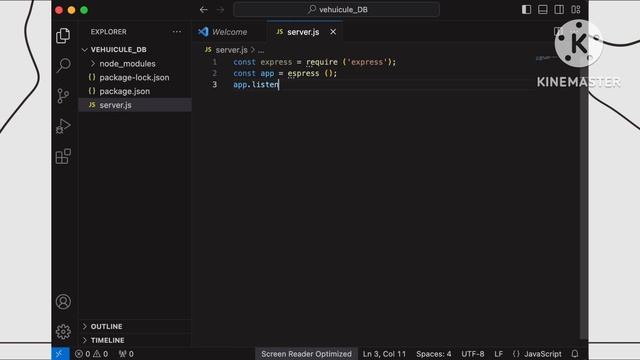Open package.json file
640x360 pixels.
(x=135, y=91)
